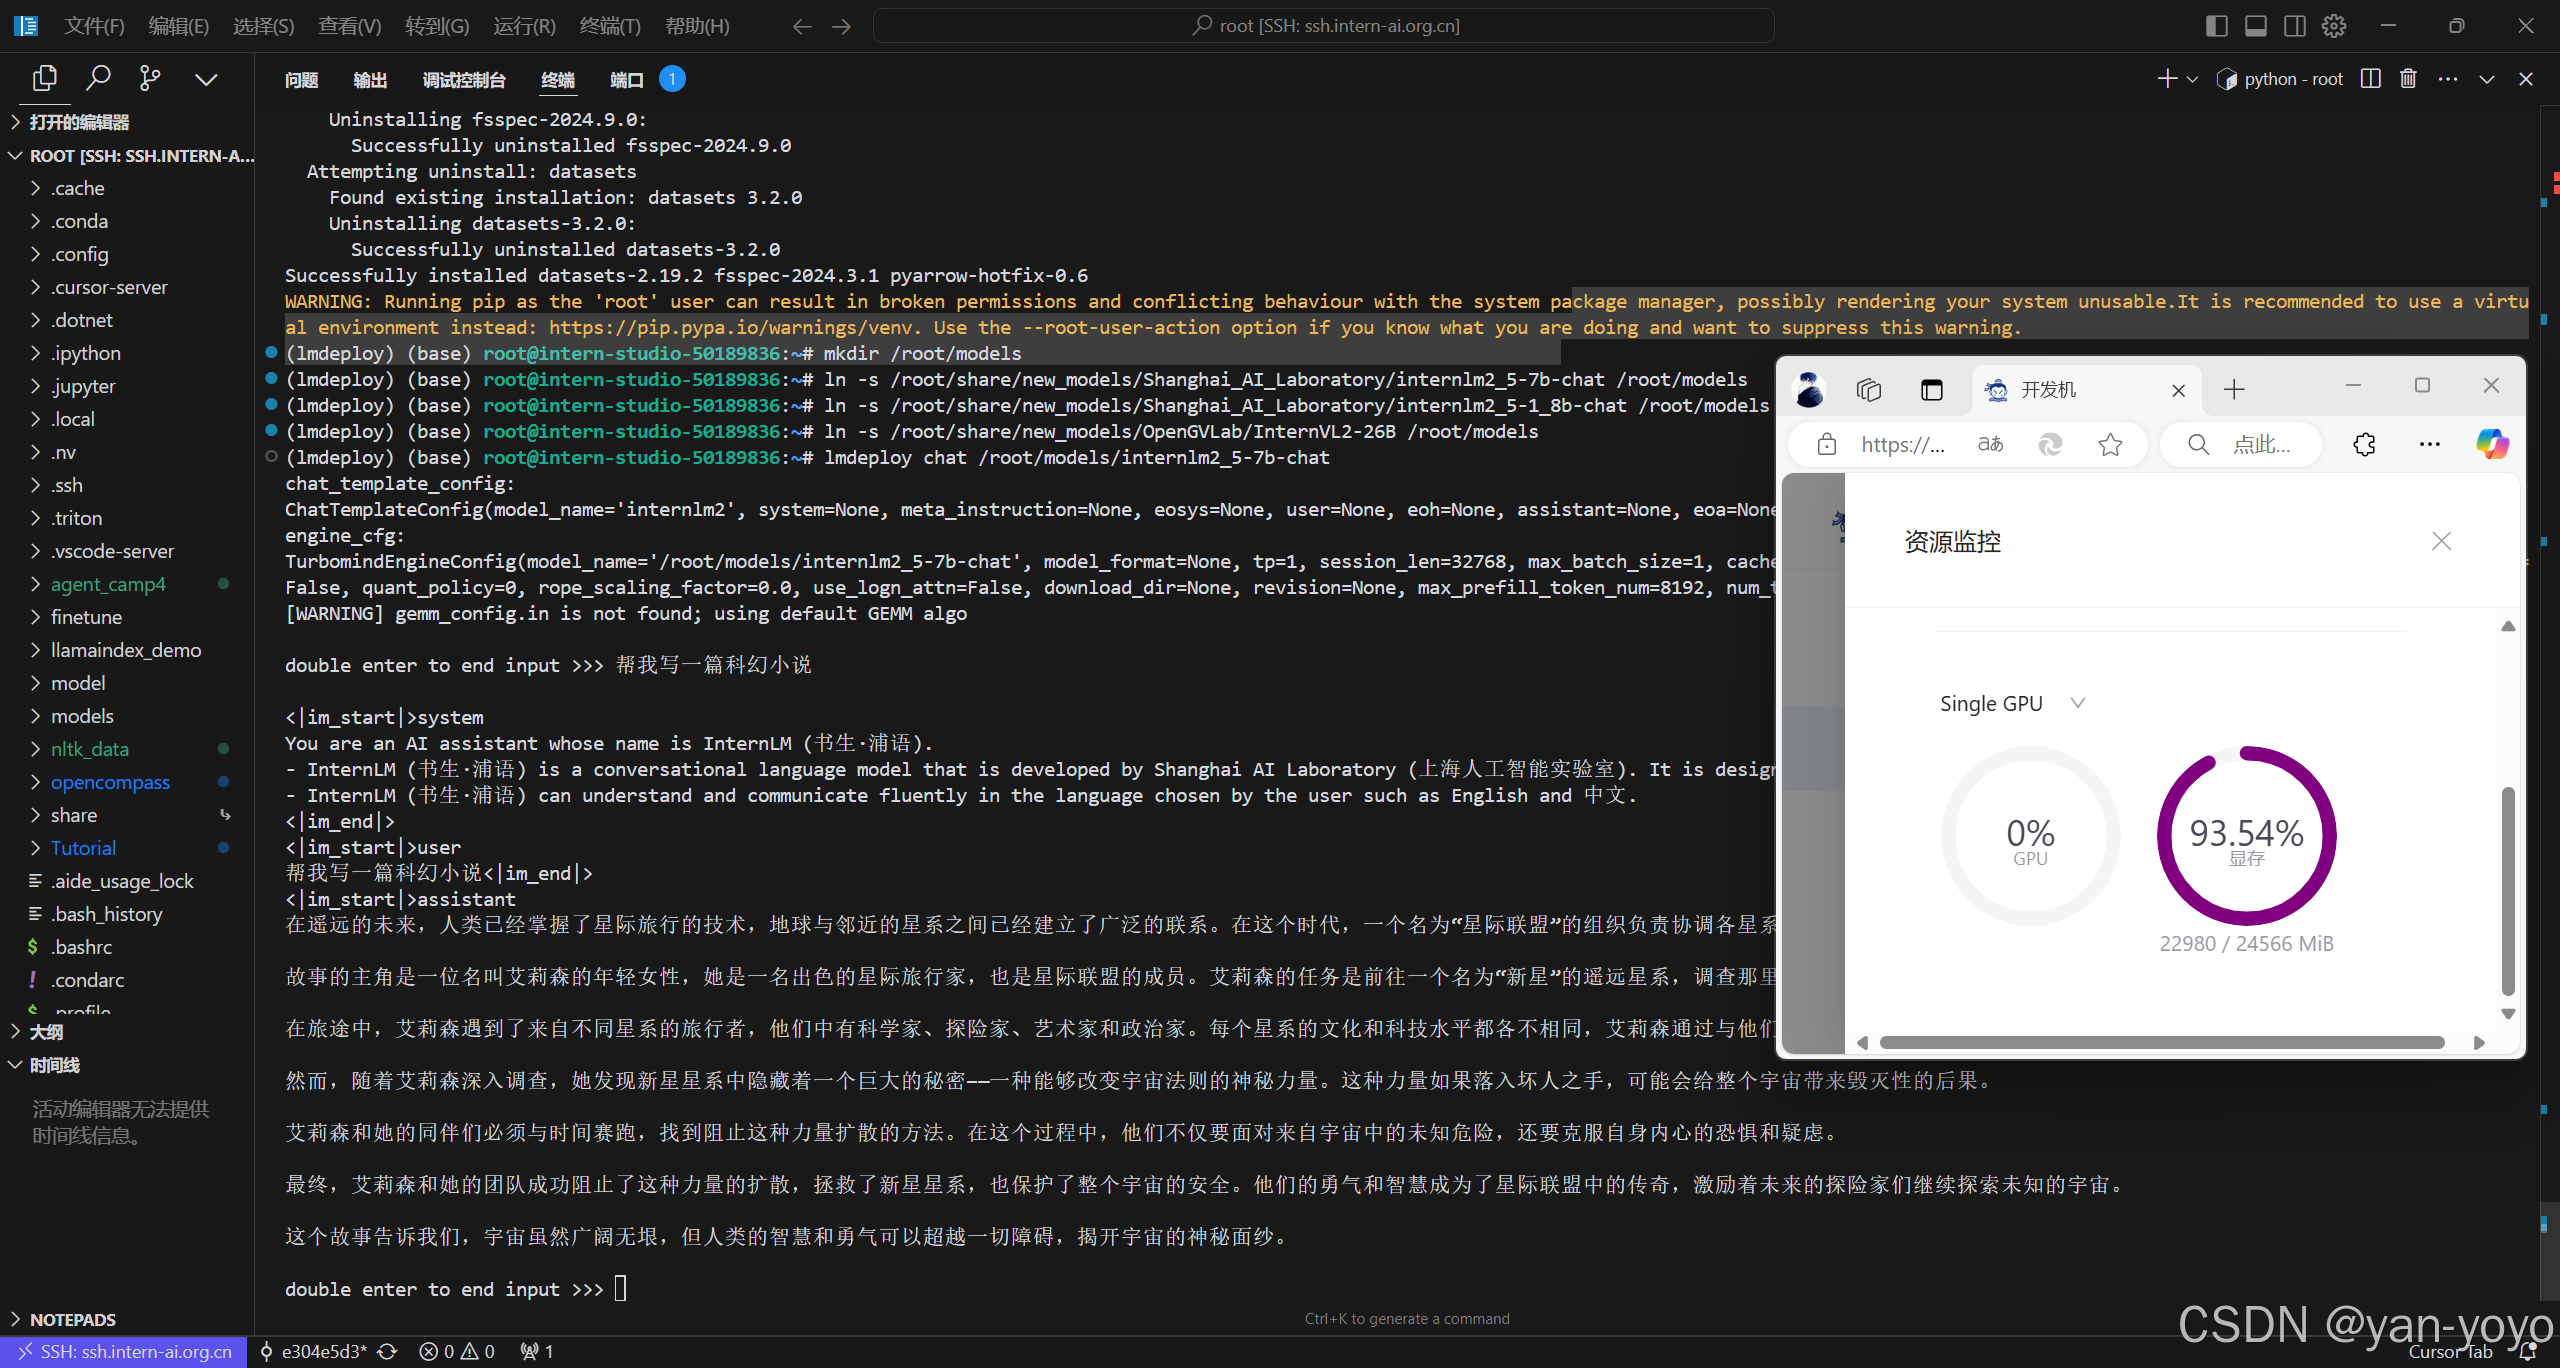Click the SSH: ssh.intern-ai.org.cn remote indicator
Viewport: 2560px width, 1368px height.
(124, 1351)
